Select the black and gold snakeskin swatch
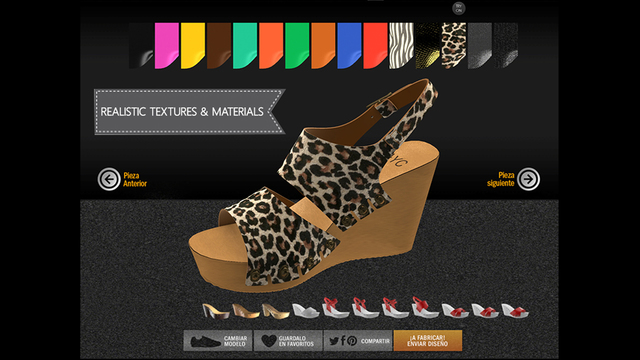Screen dimensions: 640x360 (427, 46)
